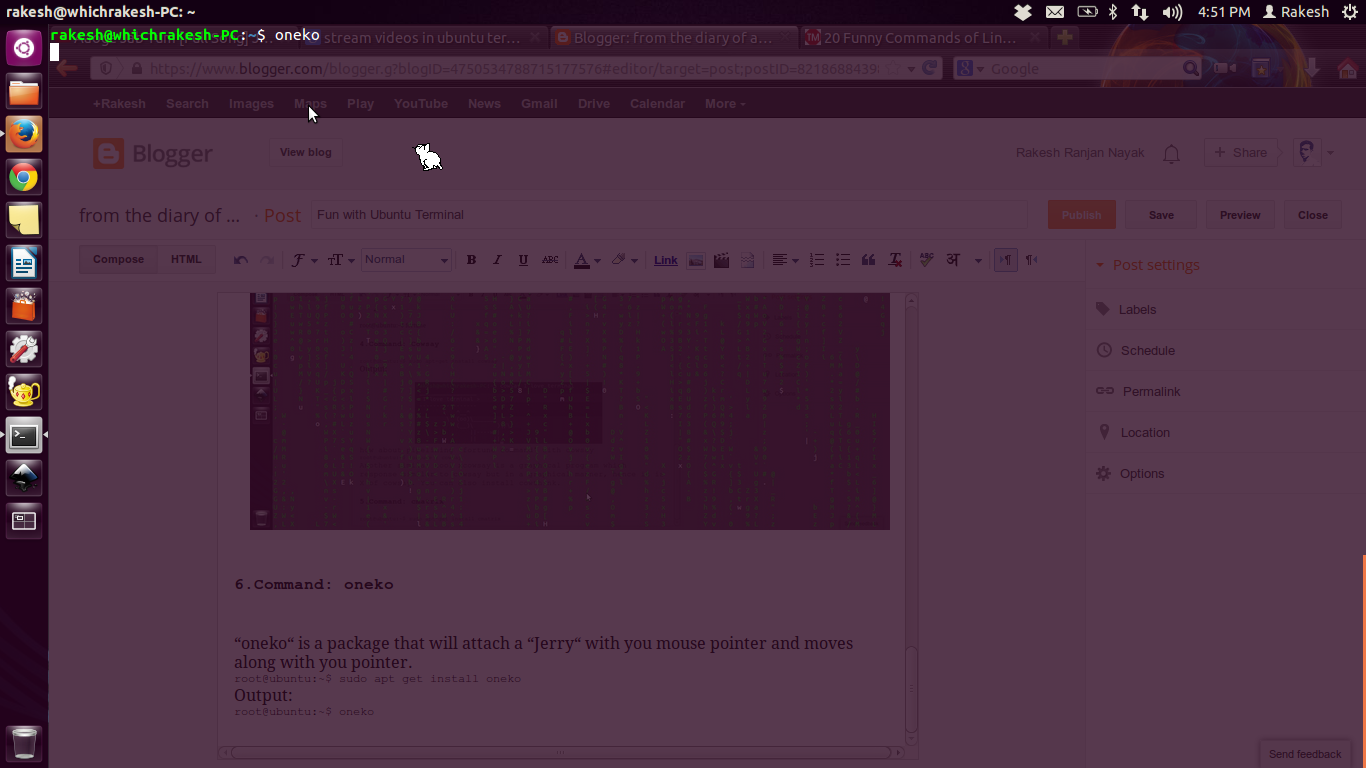1366x768 pixels.
Task: Apply a bullet list
Action: point(843,260)
